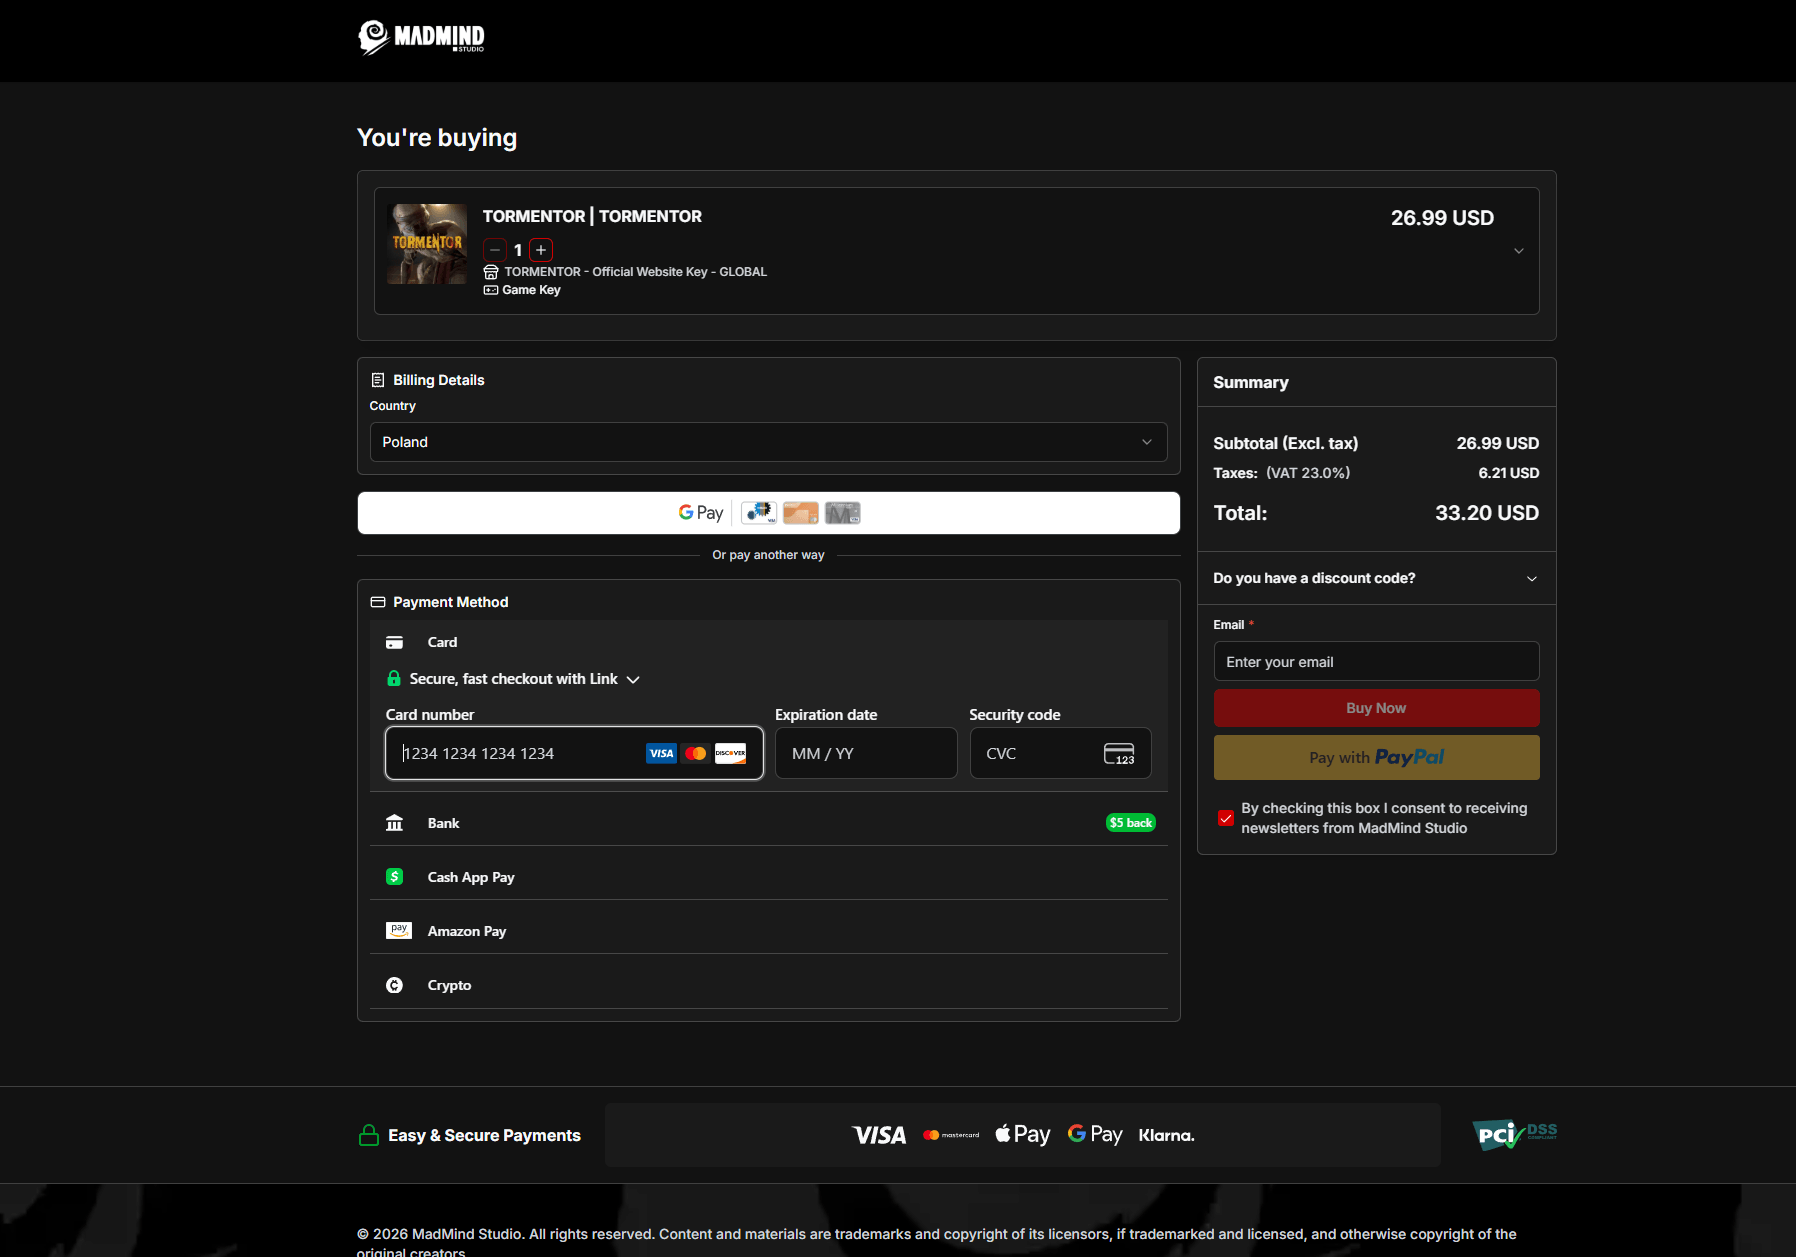Decrease Tormentor quantity with minus button
The width and height of the screenshot is (1796, 1257).
click(495, 250)
